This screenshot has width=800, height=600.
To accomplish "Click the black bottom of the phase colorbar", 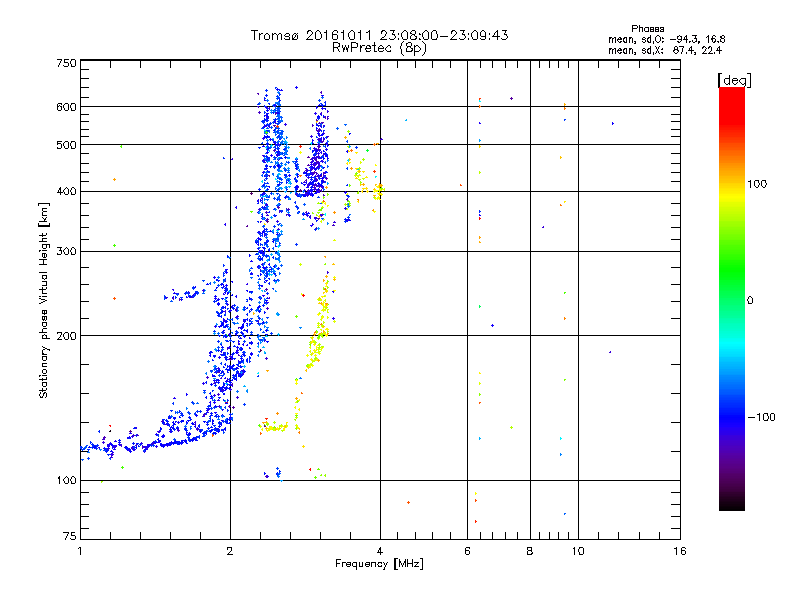I will [x=732, y=503].
